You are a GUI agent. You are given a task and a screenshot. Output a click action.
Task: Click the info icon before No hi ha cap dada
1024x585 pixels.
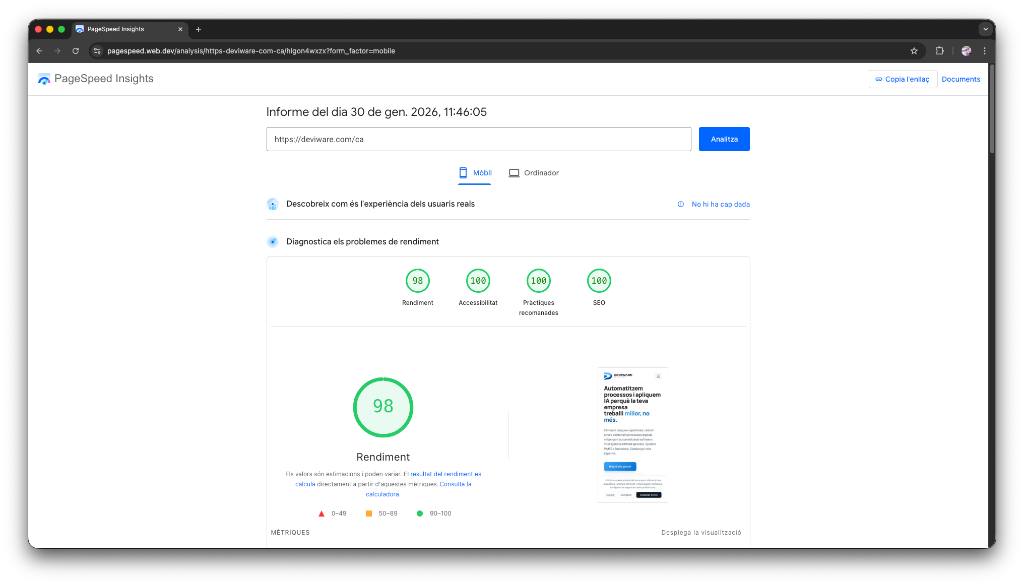click(680, 204)
